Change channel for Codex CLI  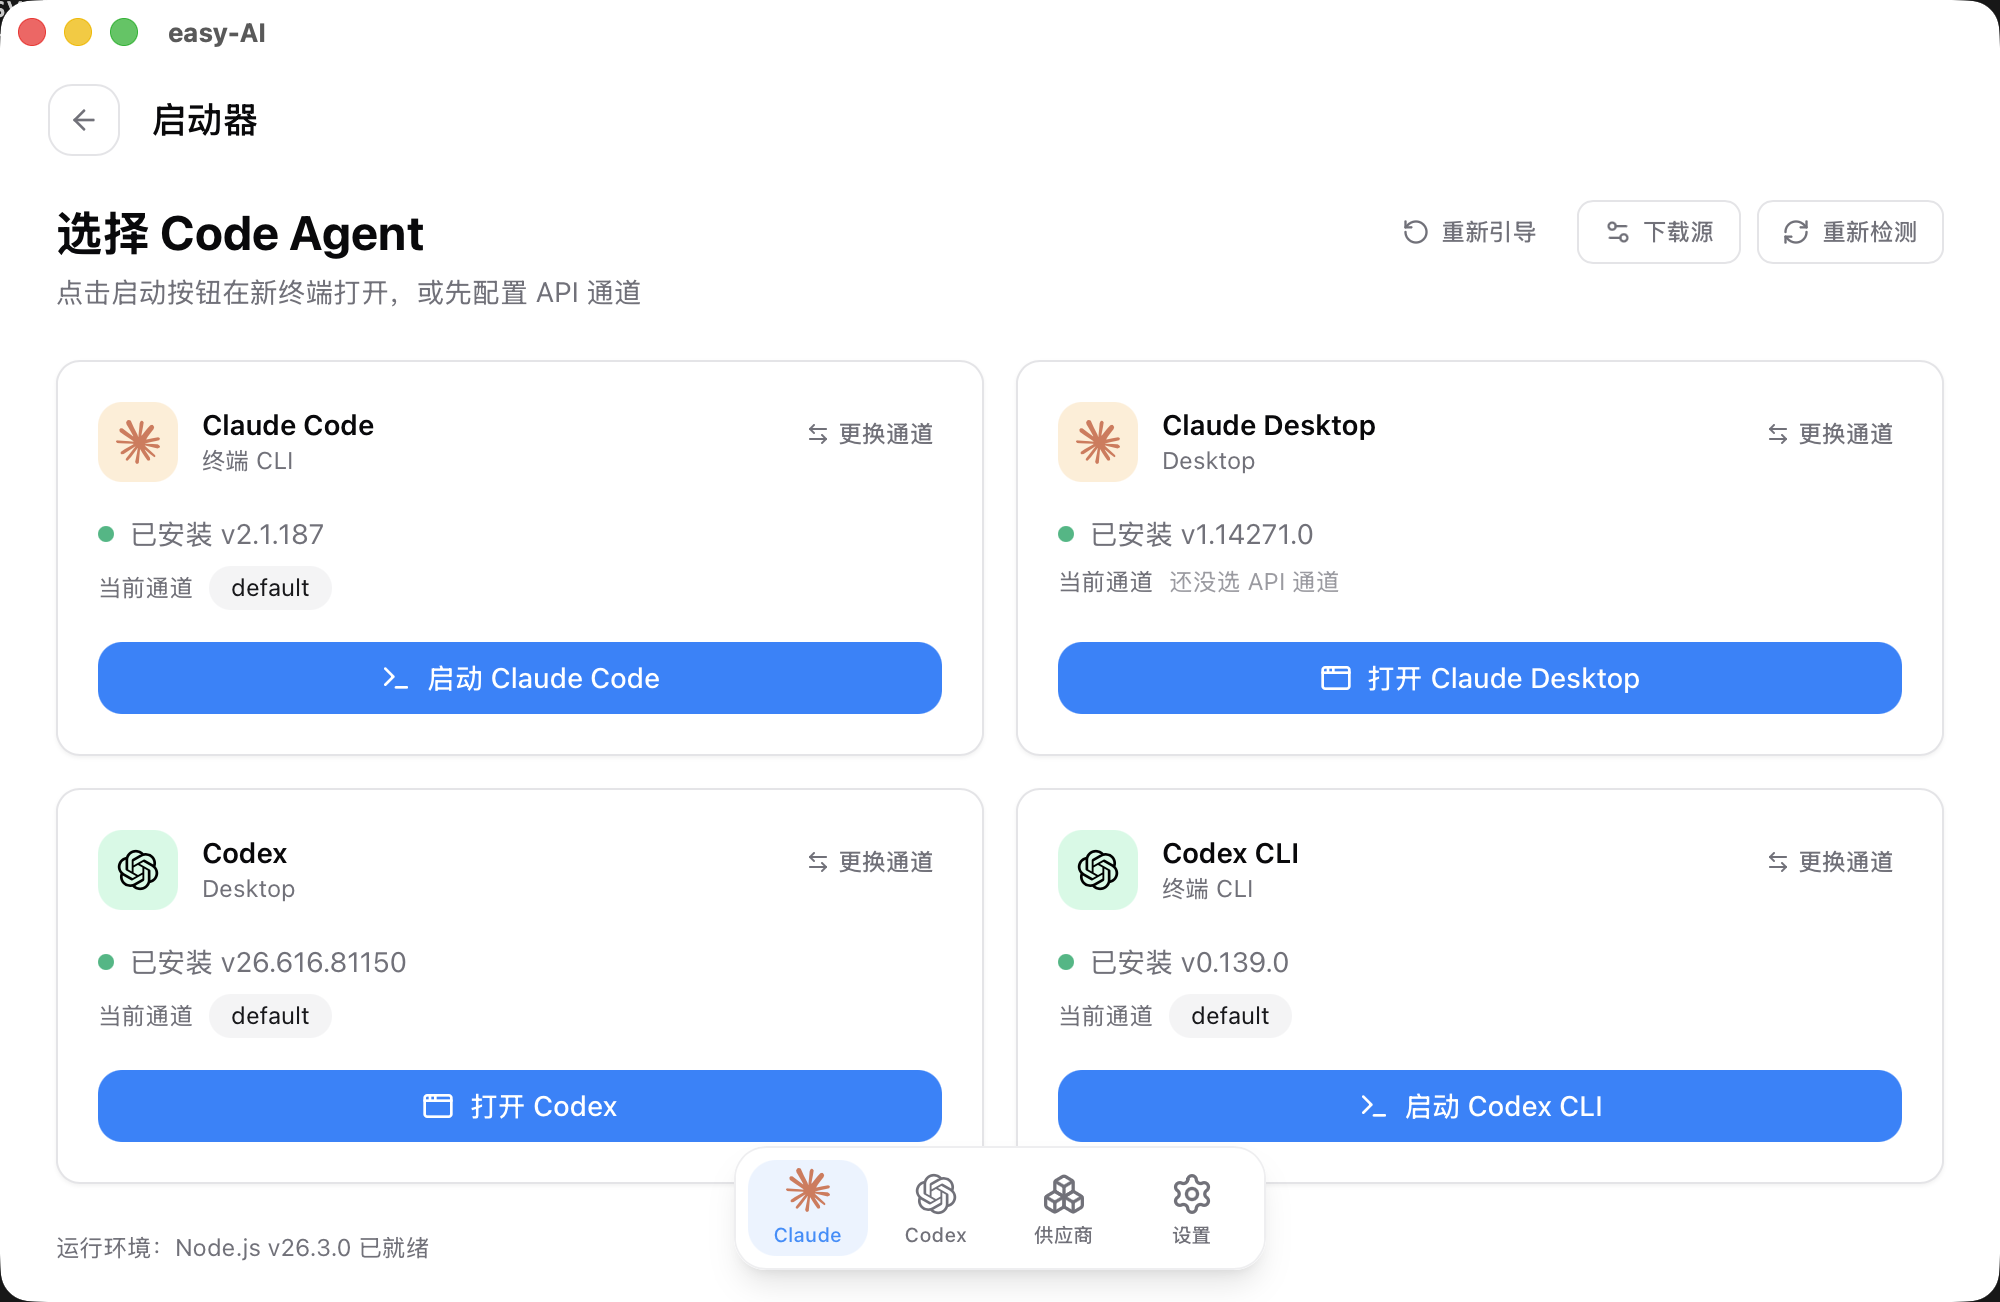[1830, 862]
